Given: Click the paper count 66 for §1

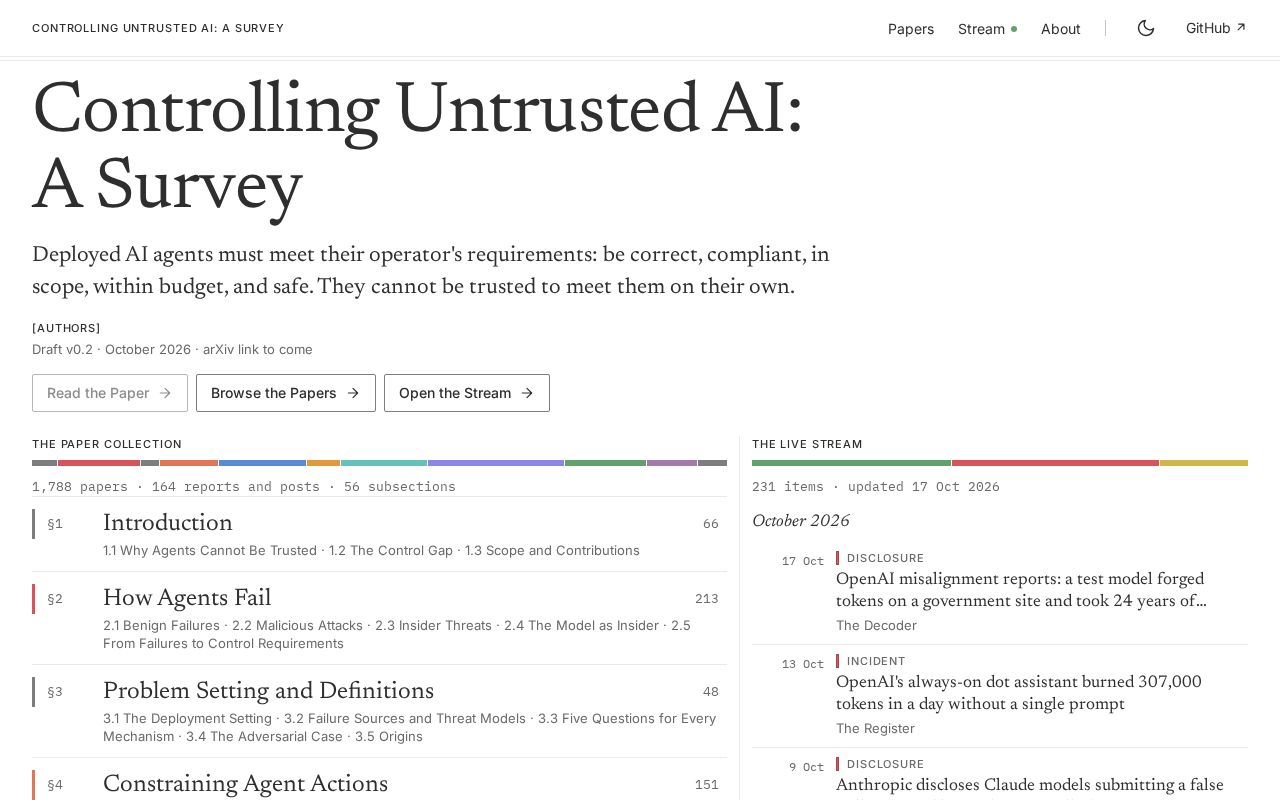Looking at the screenshot, I should [711, 524].
